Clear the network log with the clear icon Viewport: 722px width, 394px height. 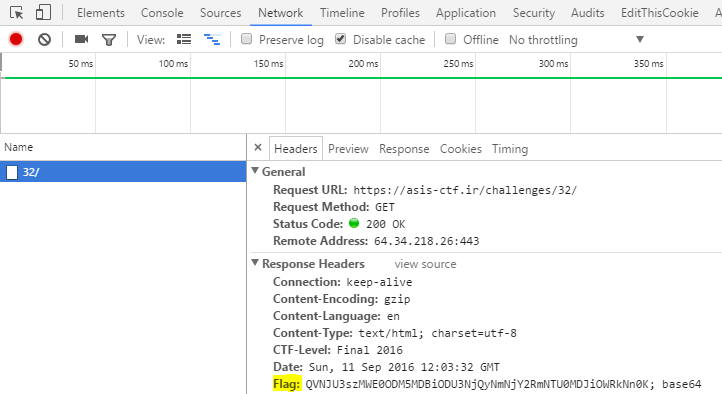click(x=44, y=40)
